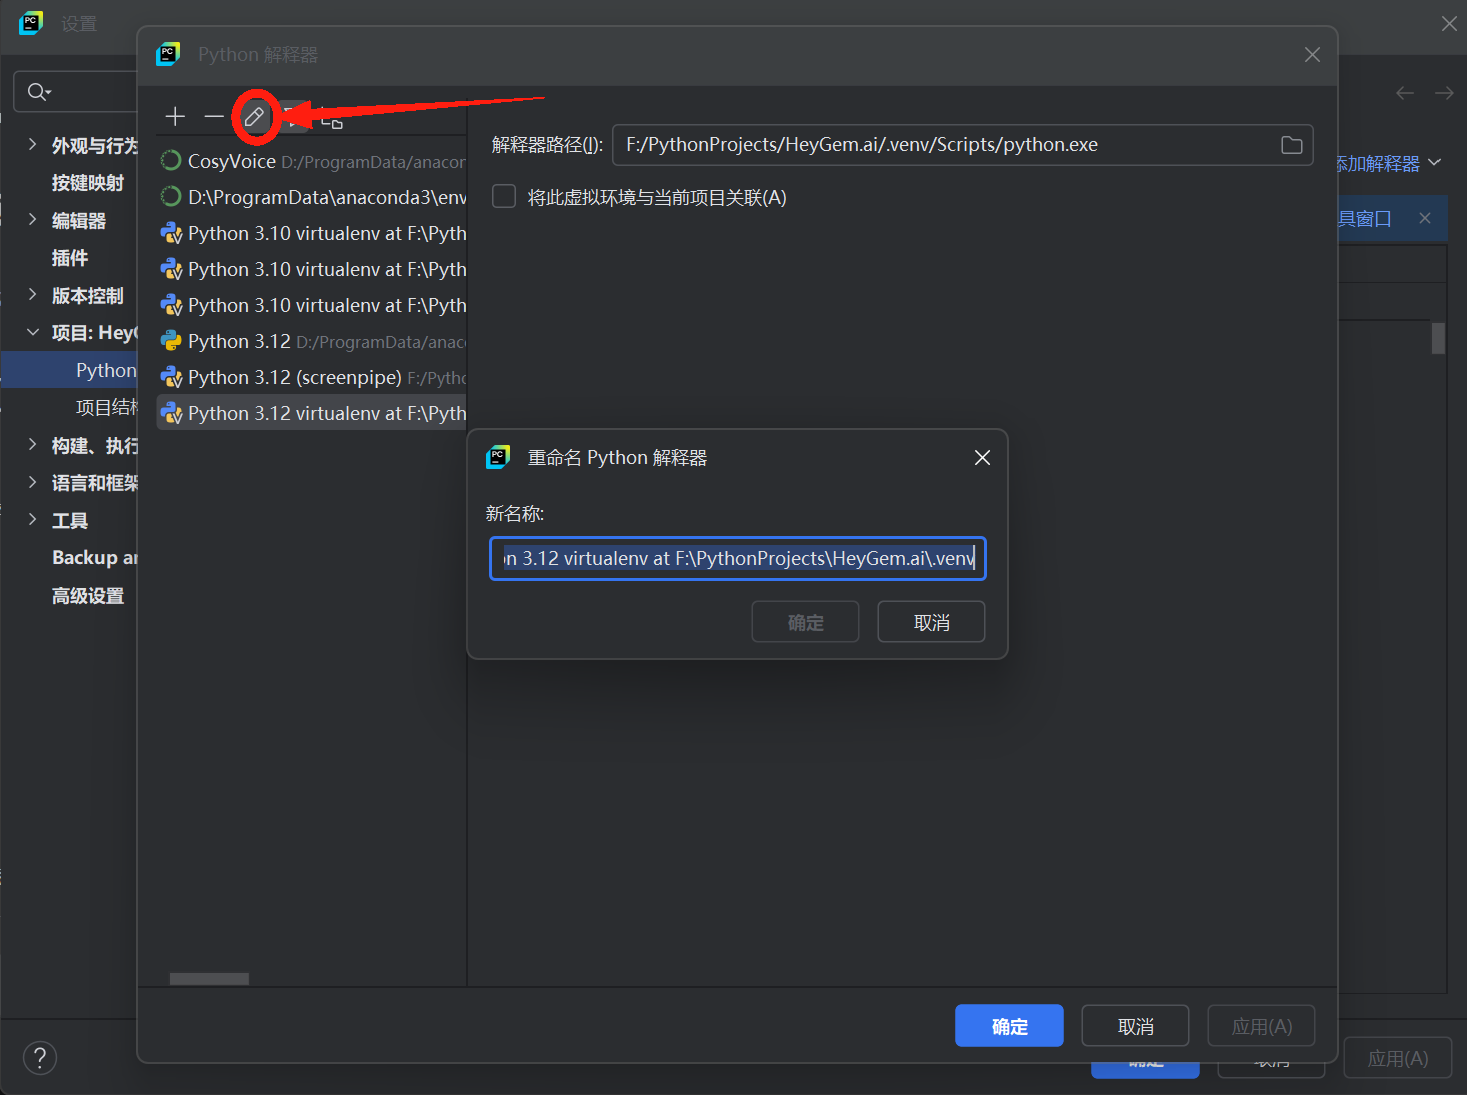Image resolution: width=1467 pixels, height=1095 pixels.
Task: Click PyCharm logo in Python 解释器 dialog title
Action: pyautogui.click(x=168, y=54)
